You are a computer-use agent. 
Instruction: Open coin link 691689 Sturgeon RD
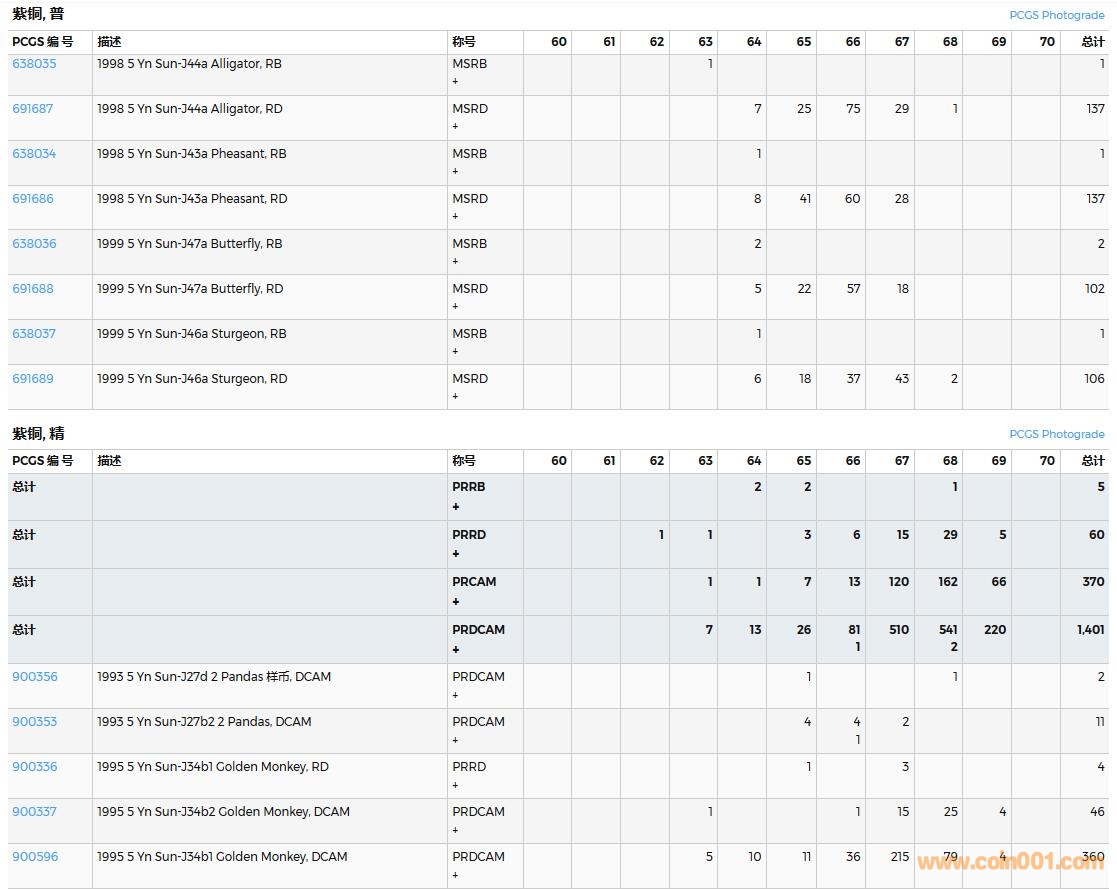coord(32,378)
